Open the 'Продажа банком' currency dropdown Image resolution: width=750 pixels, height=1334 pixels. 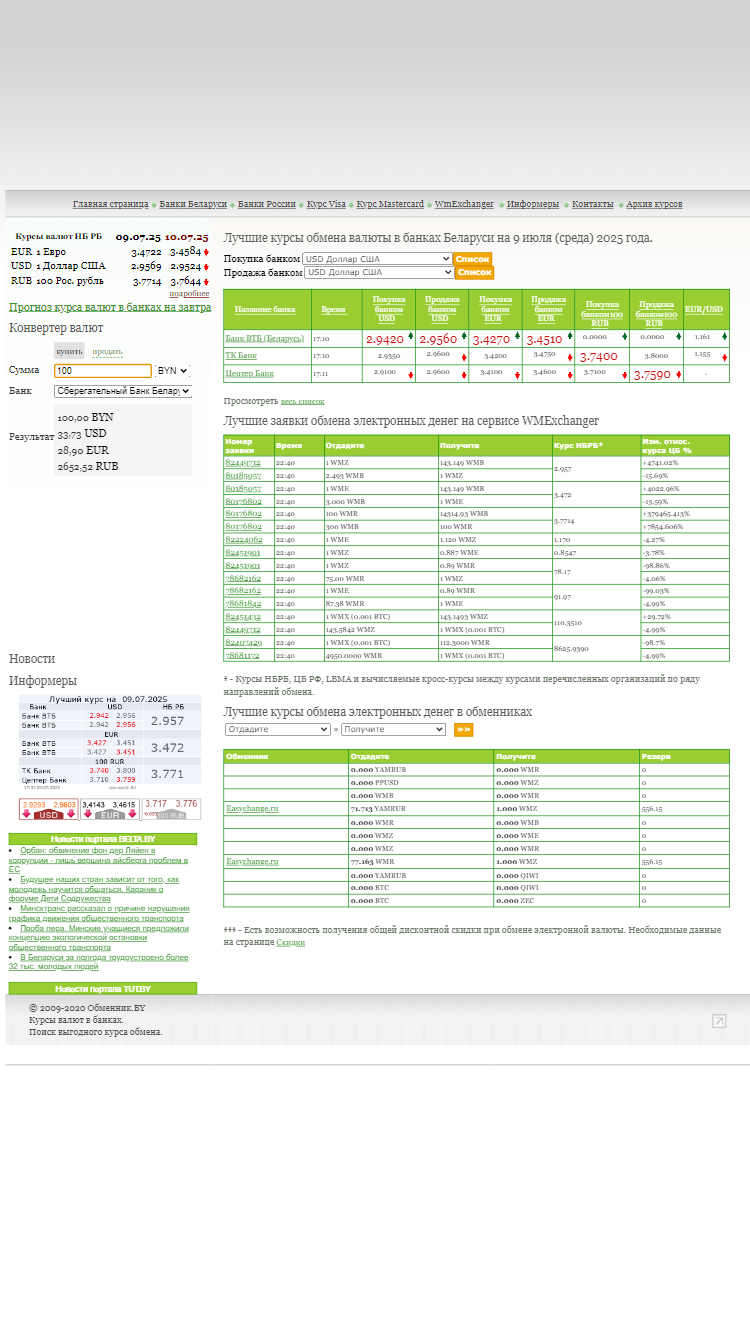pos(379,272)
